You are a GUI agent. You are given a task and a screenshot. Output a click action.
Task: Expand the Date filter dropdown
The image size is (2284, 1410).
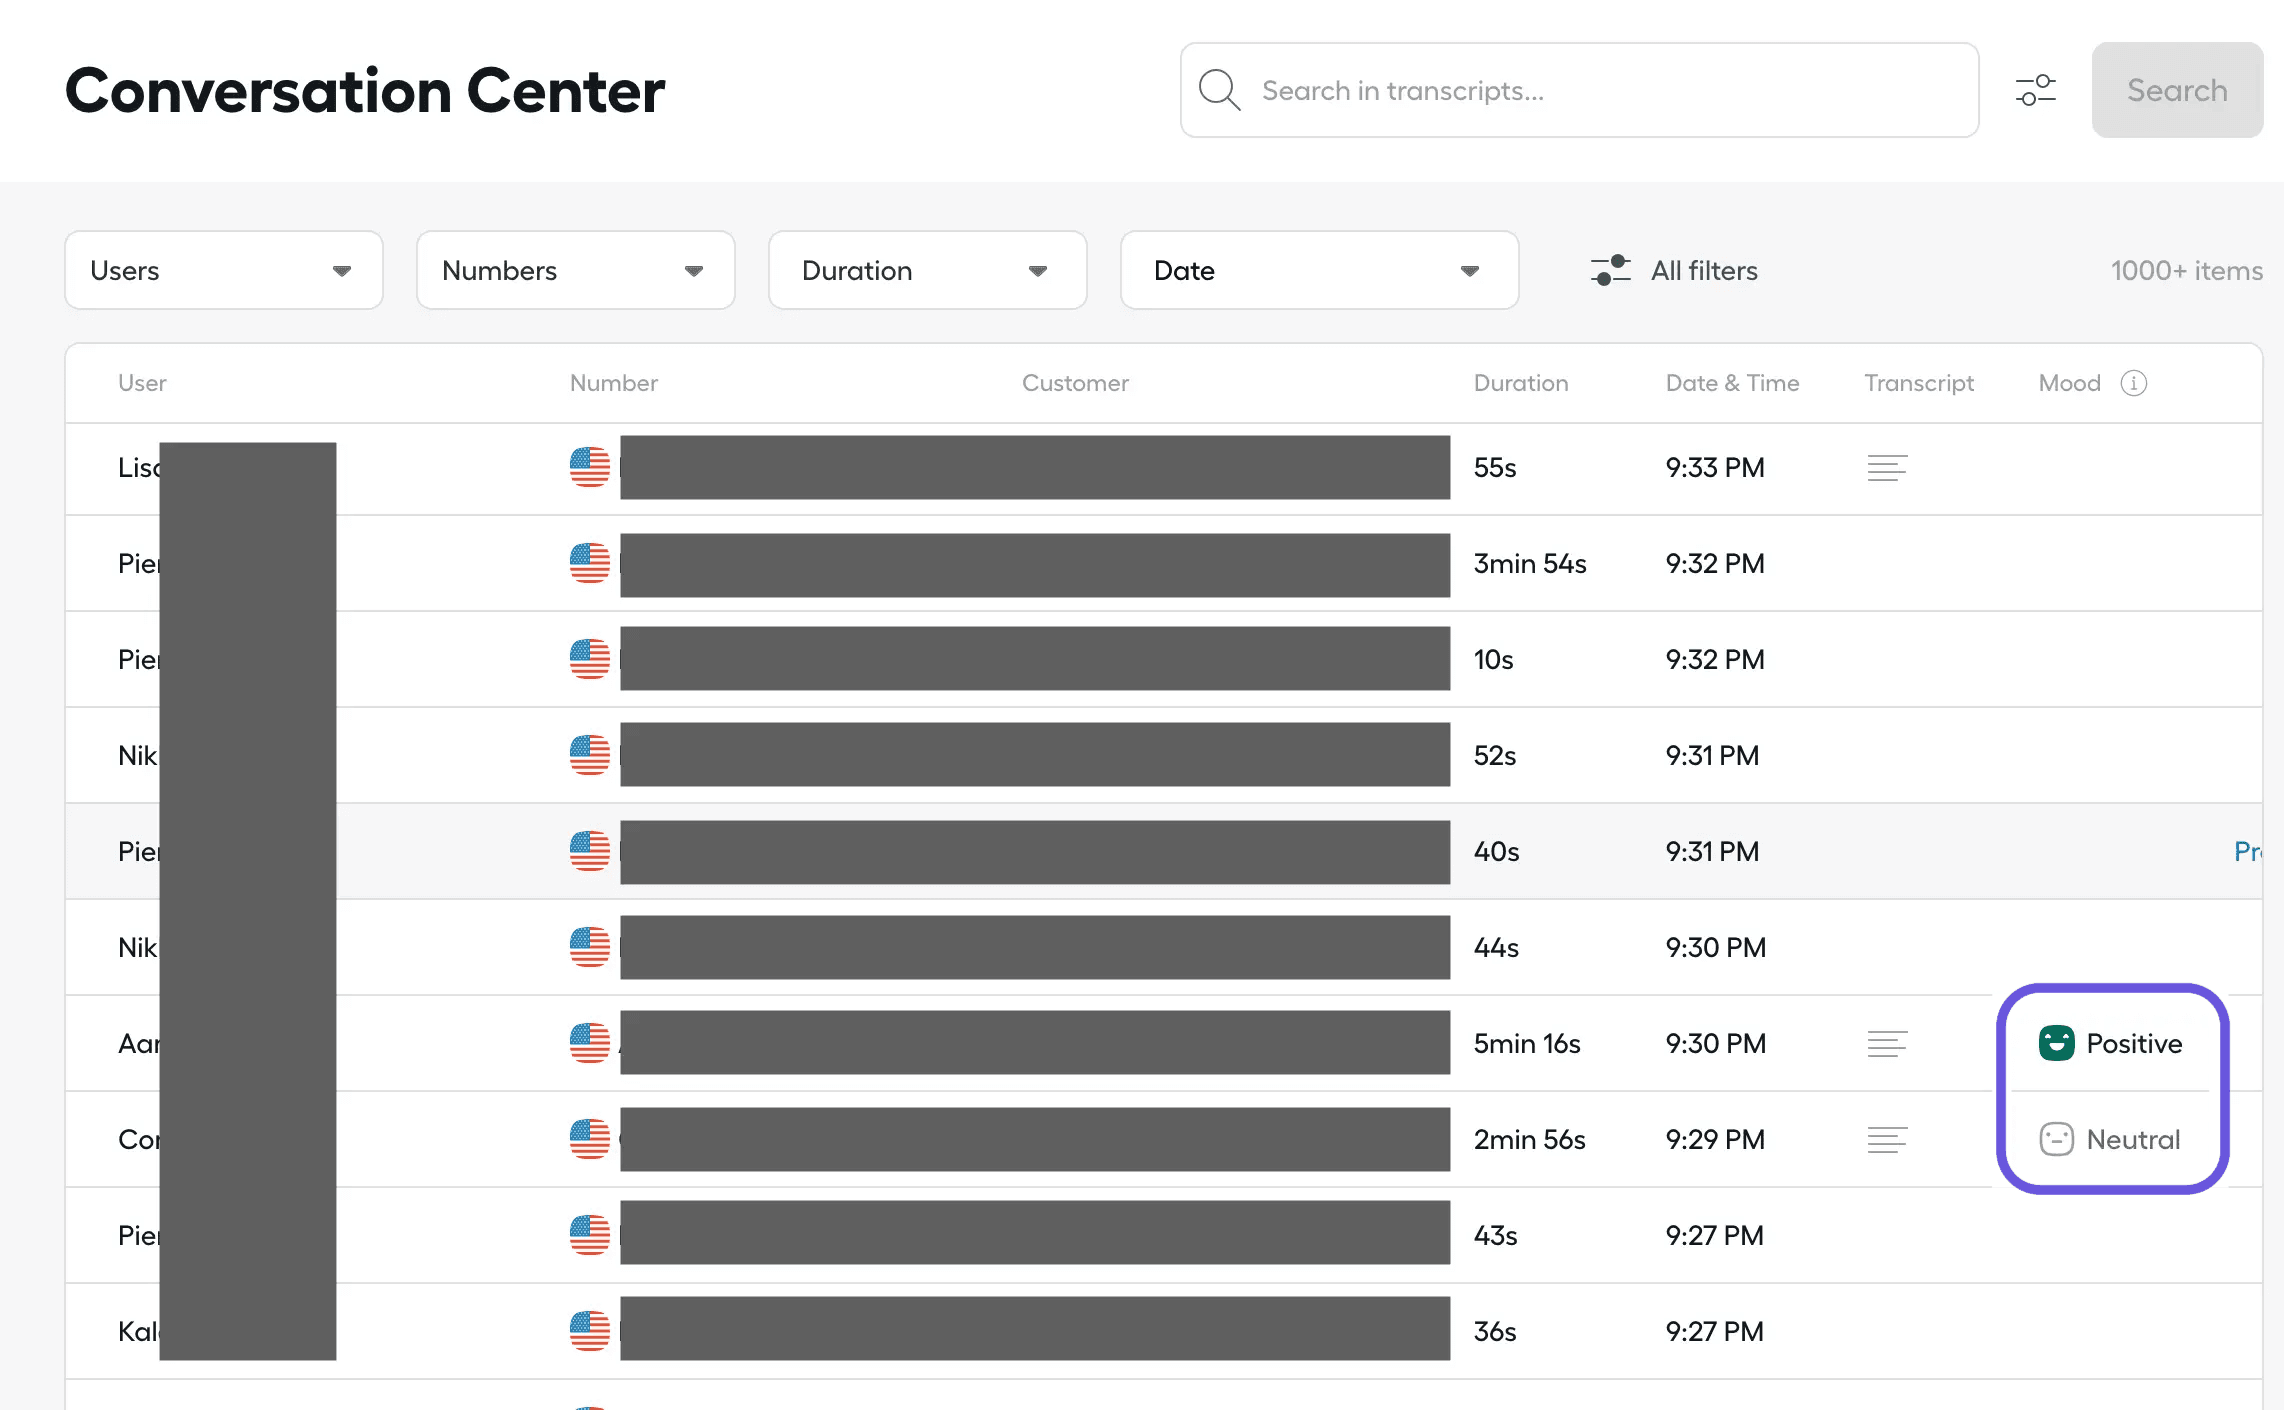[x=1319, y=270]
